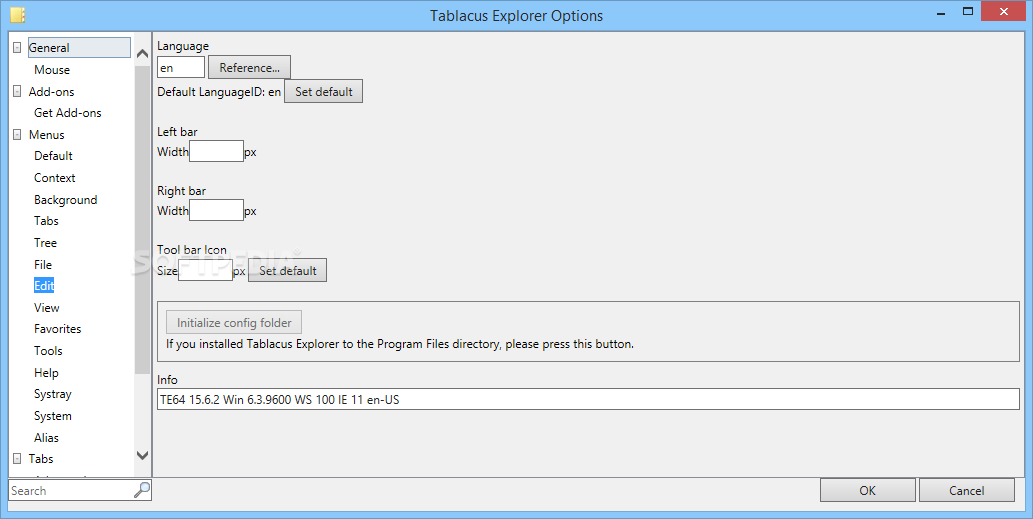Open the Default menu settings
This screenshot has height=519, width=1033.
coord(53,156)
